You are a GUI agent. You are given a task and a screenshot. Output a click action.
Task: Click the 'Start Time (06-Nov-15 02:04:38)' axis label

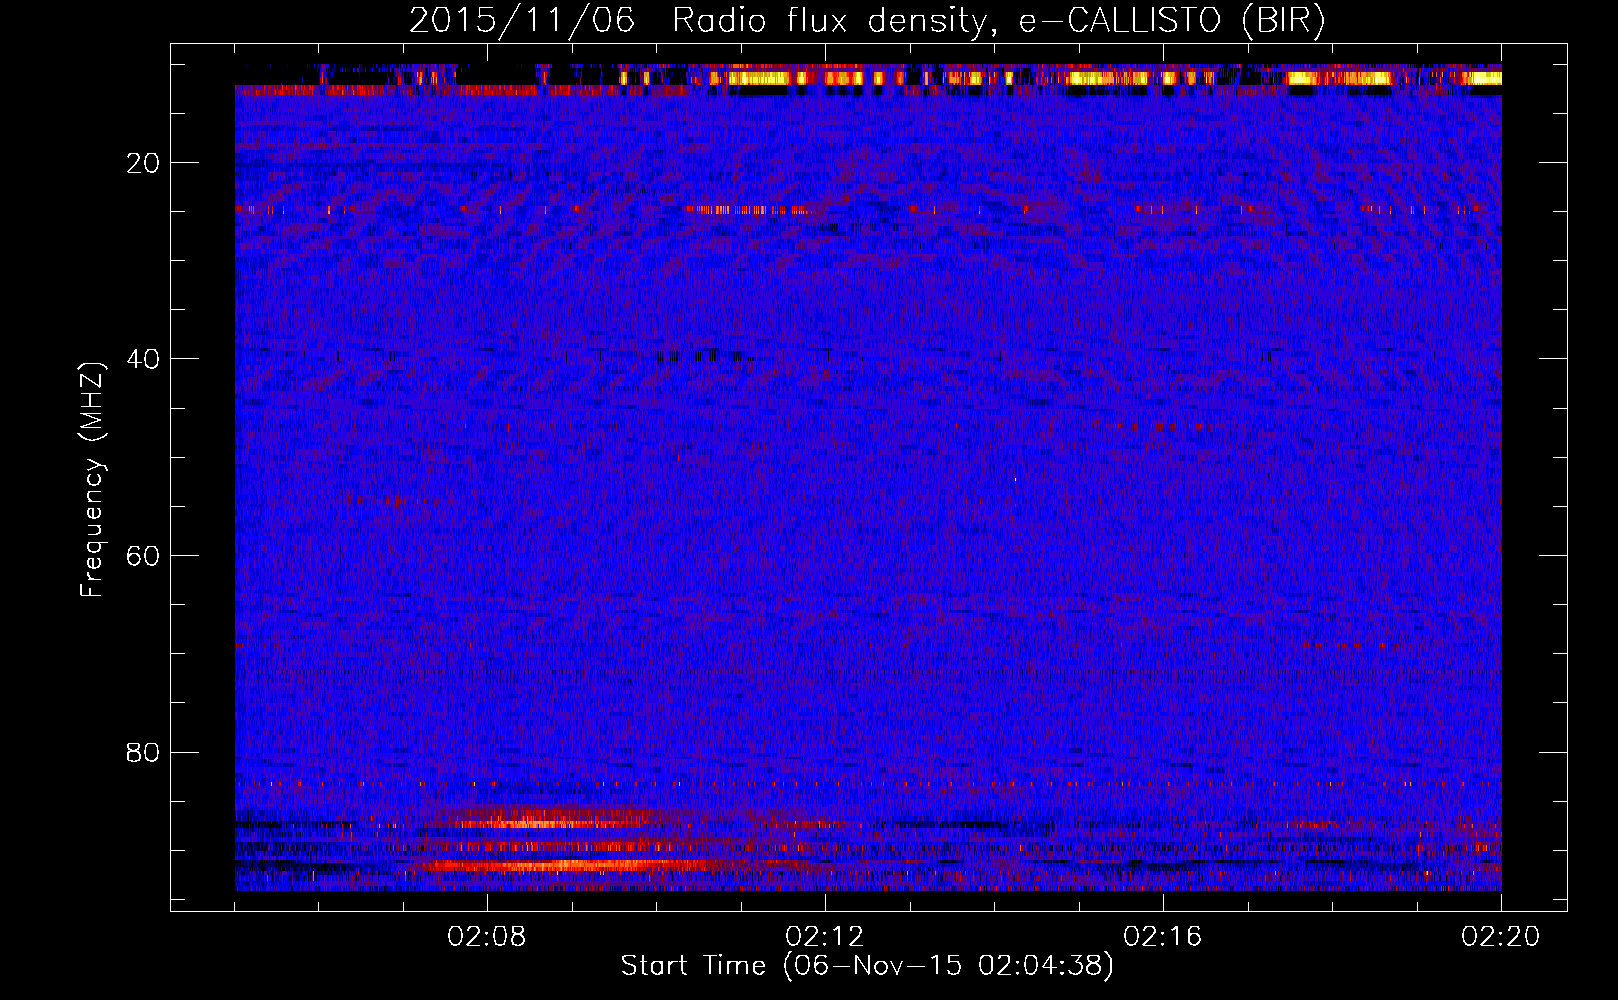(867, 966)
